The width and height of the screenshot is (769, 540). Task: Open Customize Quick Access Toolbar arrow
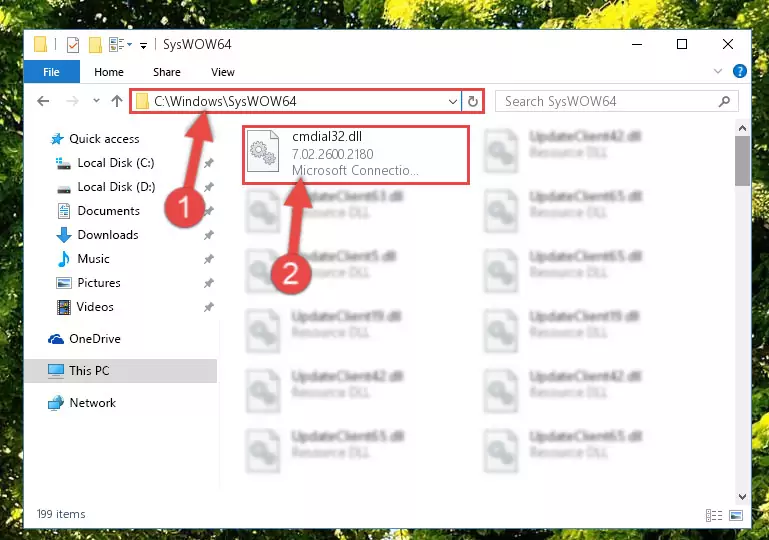[143, 46]
